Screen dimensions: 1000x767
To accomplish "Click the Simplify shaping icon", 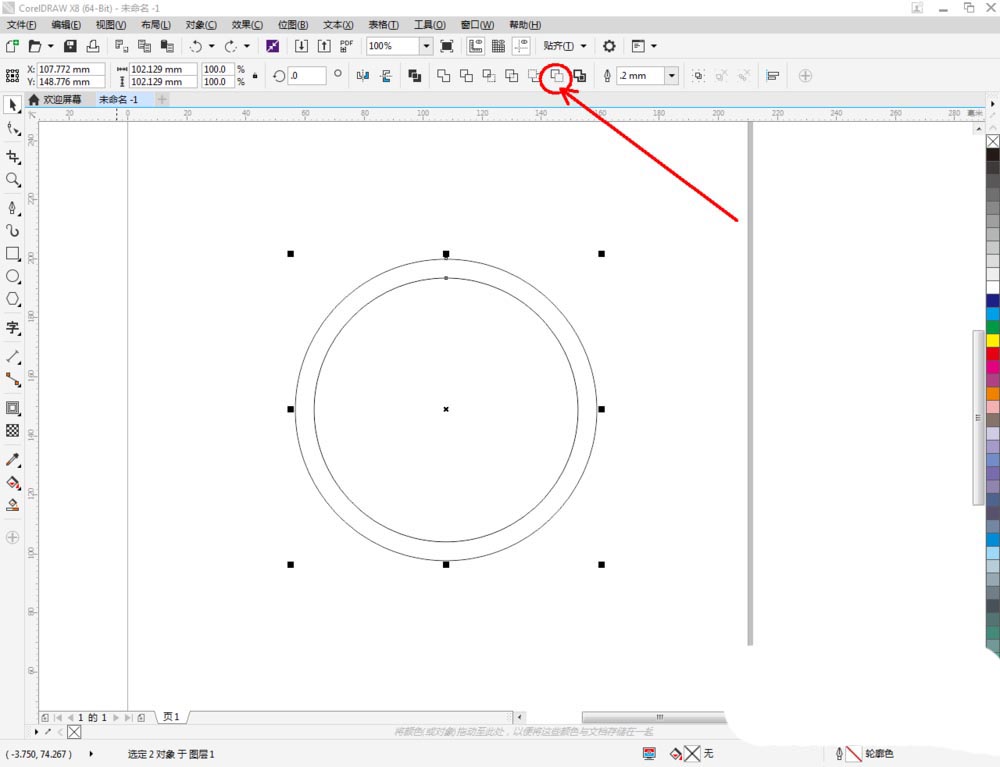I will click(511, 76).
